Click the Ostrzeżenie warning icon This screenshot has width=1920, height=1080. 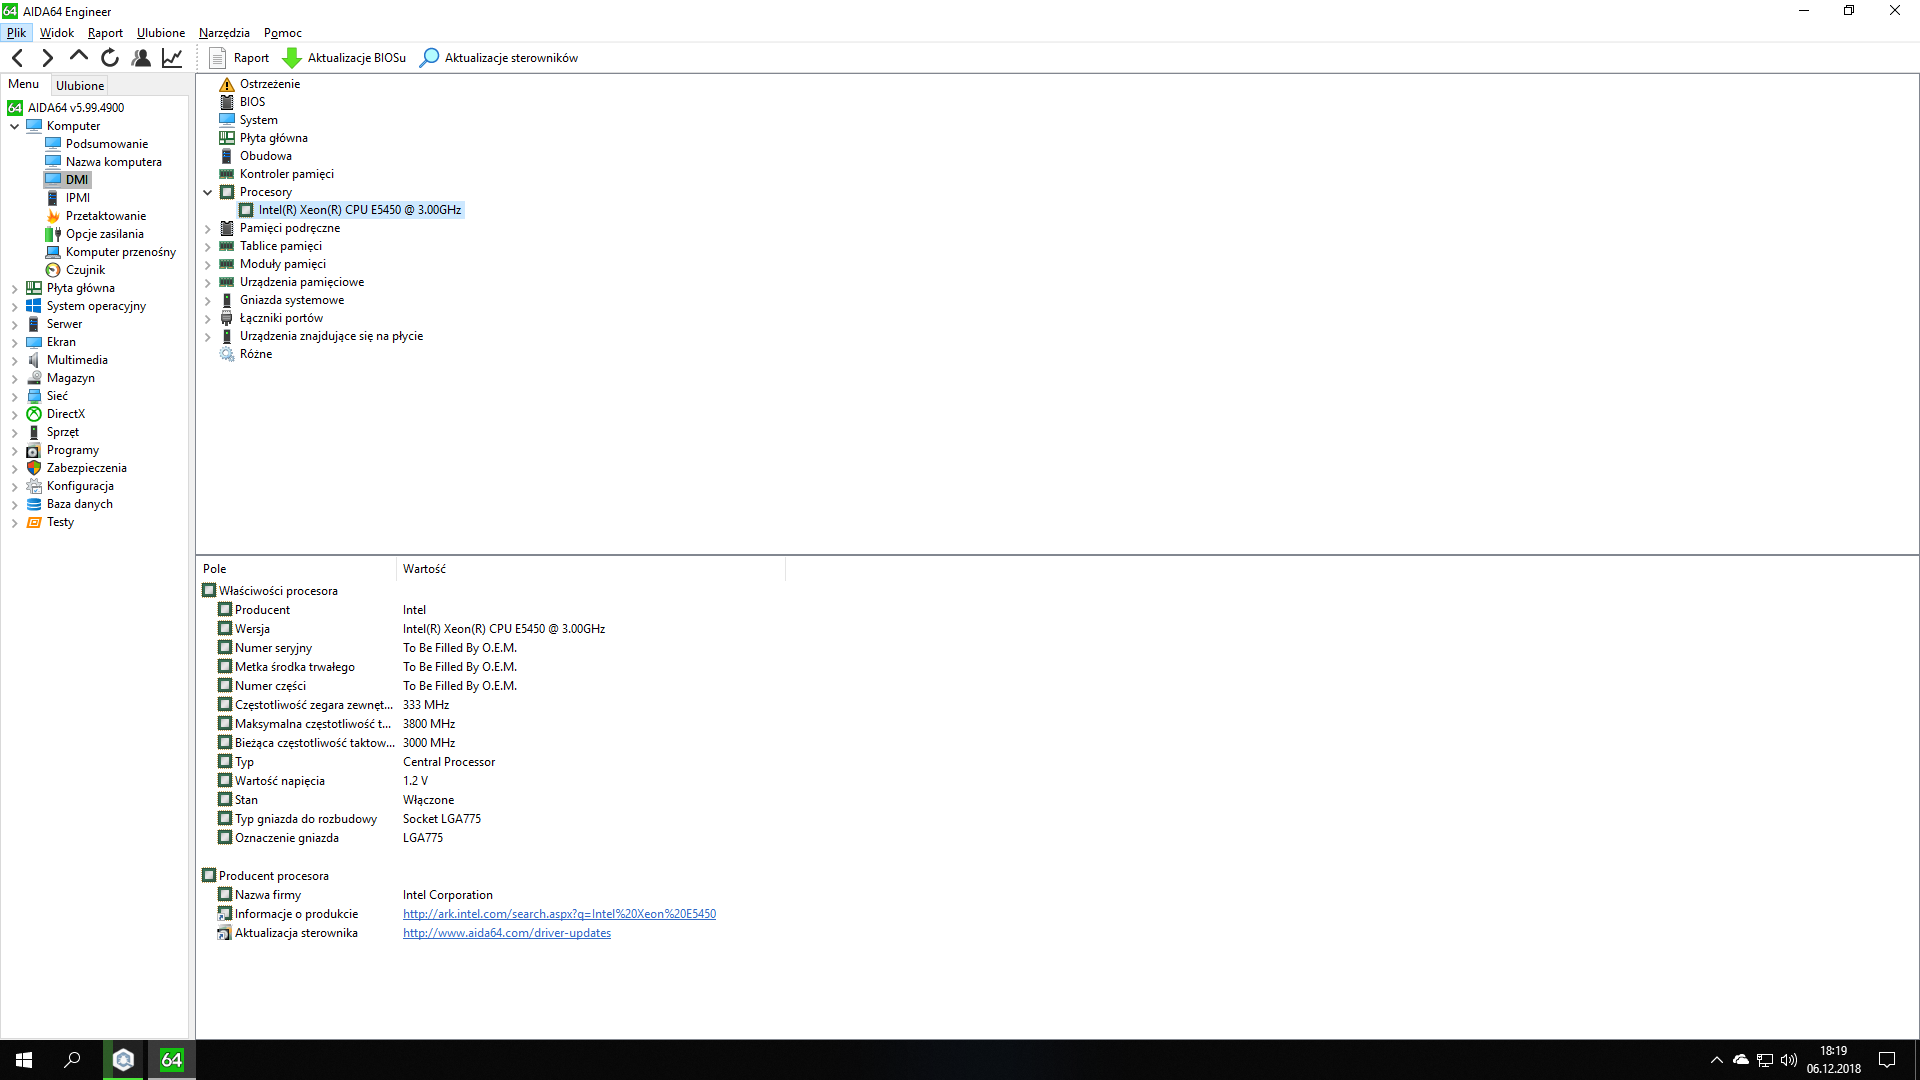(x=227, y=84)
